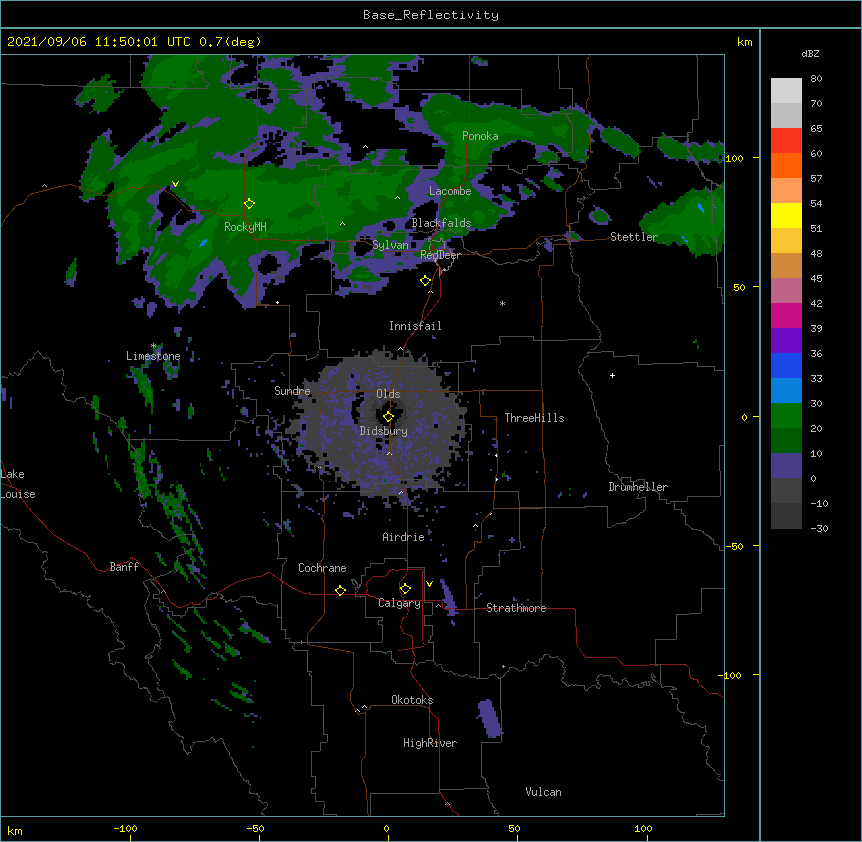Click the RedDeer city label
This screenshot has width=862, height=842.
click(x=440, y=255)
